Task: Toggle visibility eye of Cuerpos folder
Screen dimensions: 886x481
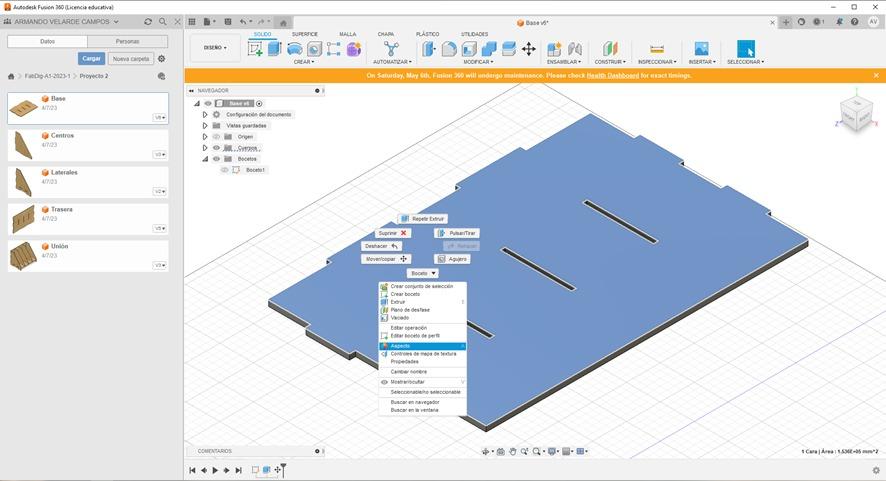Action: [x=216, y=148]
